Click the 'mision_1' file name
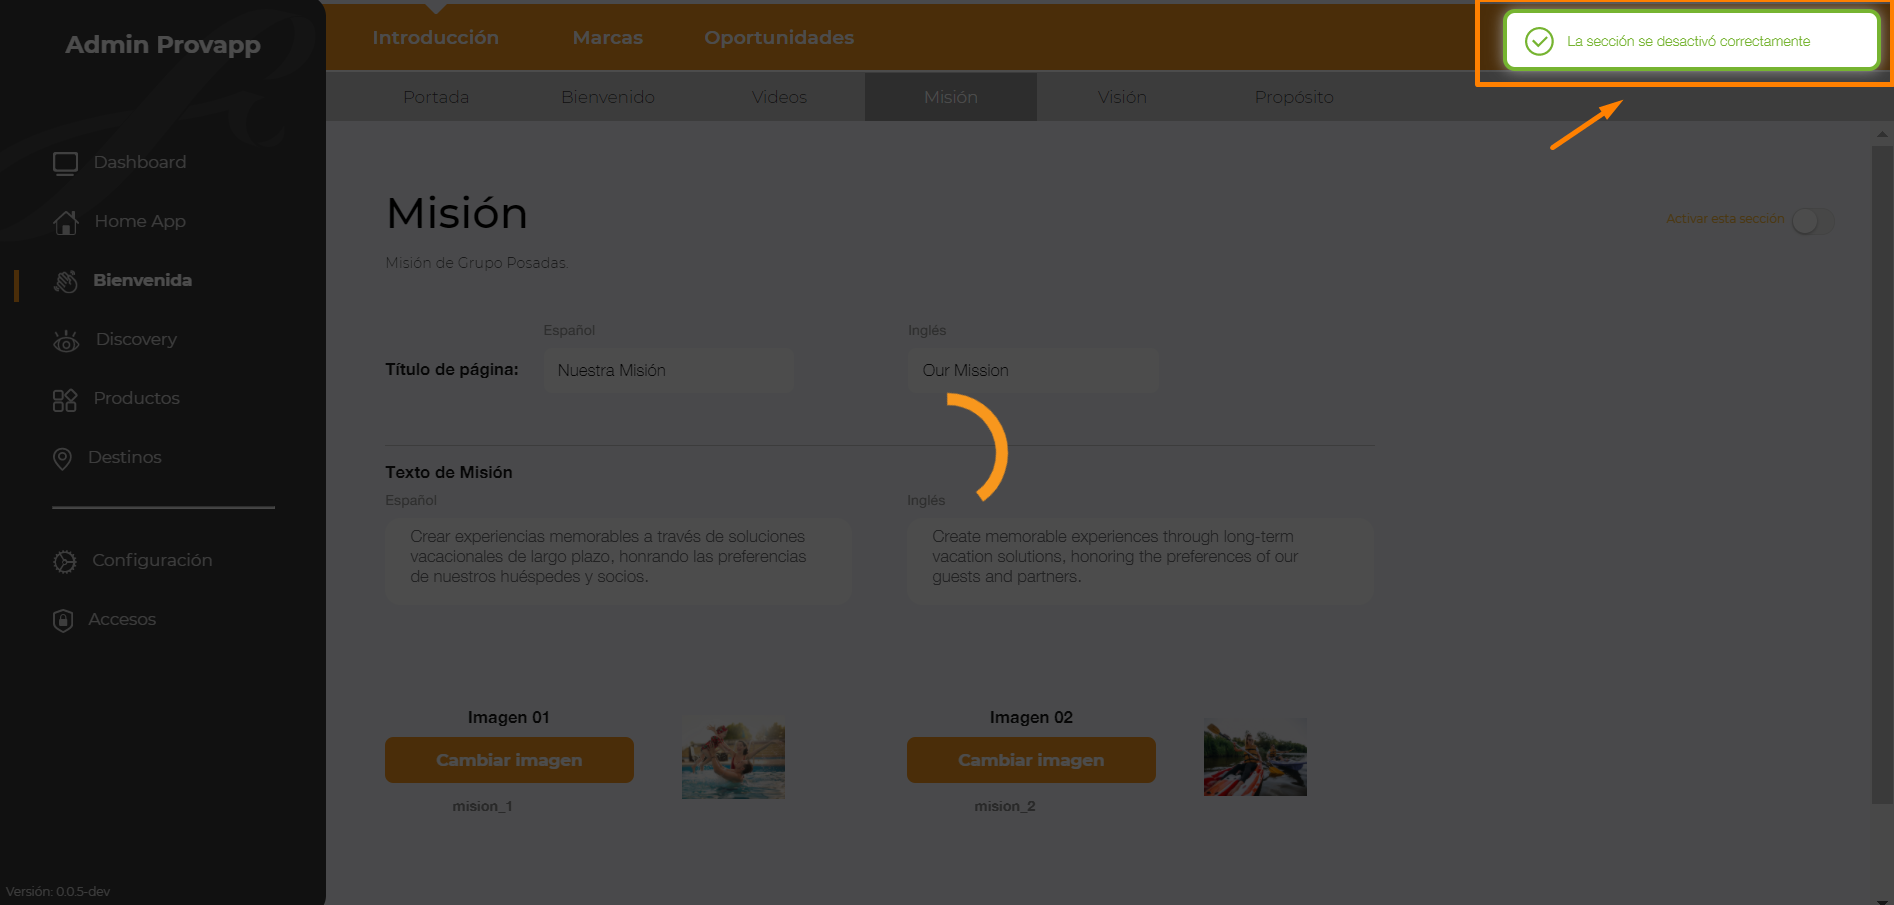Viewport: 1894px width, 905px height. 482,806
